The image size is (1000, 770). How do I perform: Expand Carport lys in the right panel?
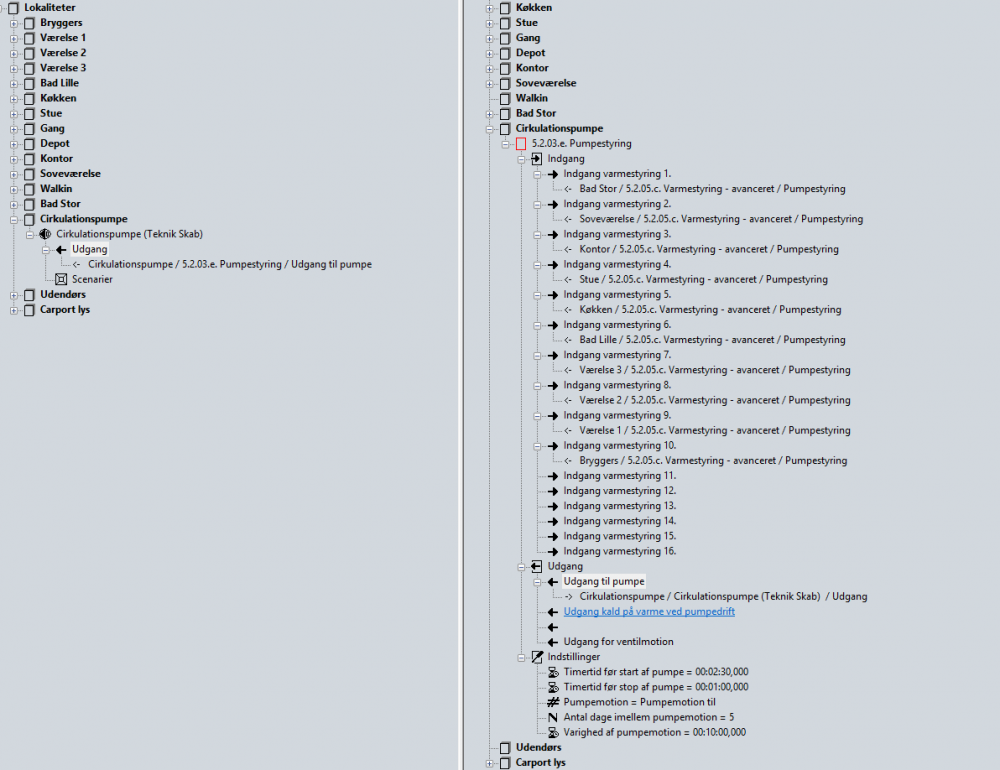coord(490,763)
